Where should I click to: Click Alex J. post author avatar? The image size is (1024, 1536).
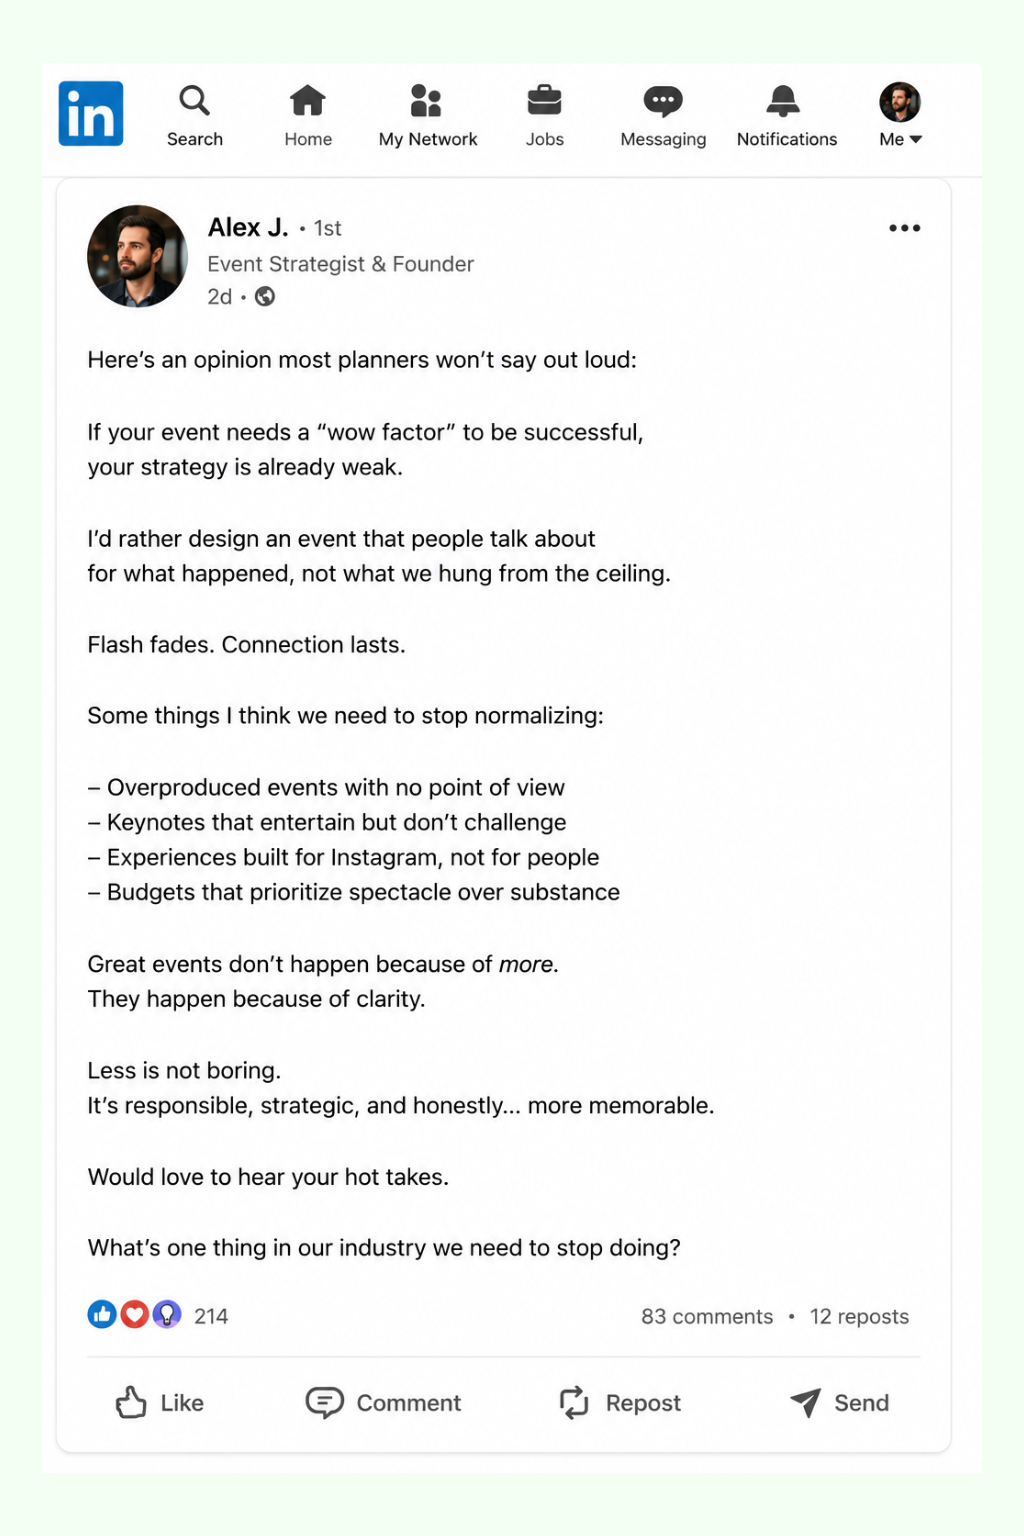click(137, 256)
